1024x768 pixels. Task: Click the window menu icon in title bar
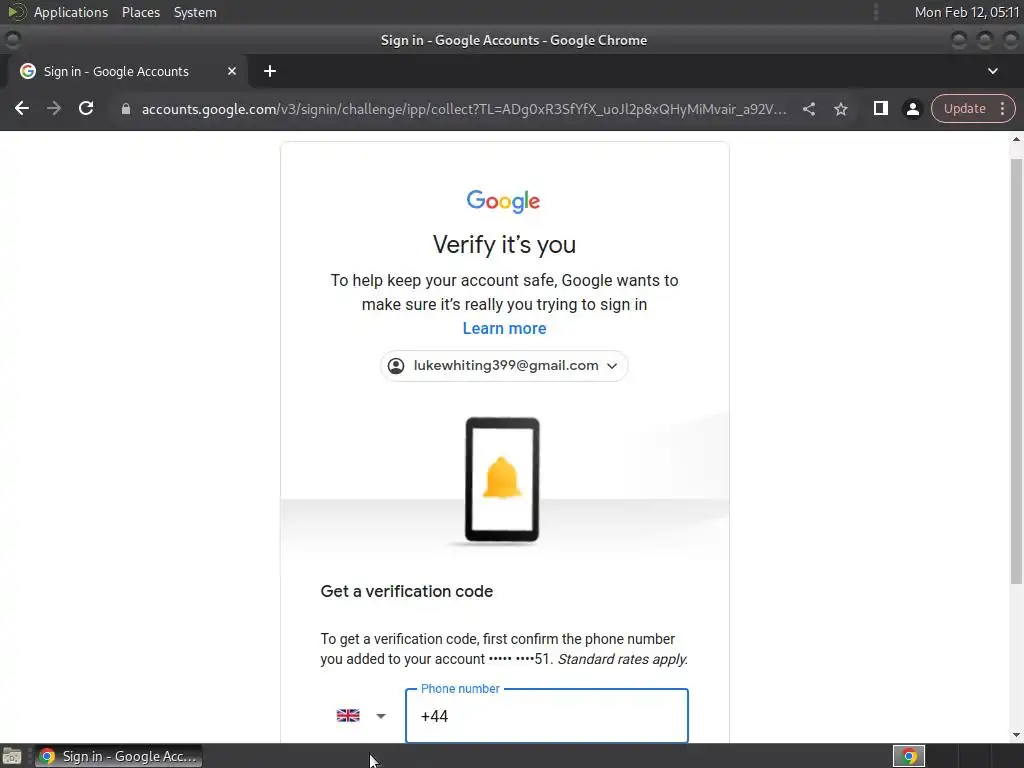12,40
